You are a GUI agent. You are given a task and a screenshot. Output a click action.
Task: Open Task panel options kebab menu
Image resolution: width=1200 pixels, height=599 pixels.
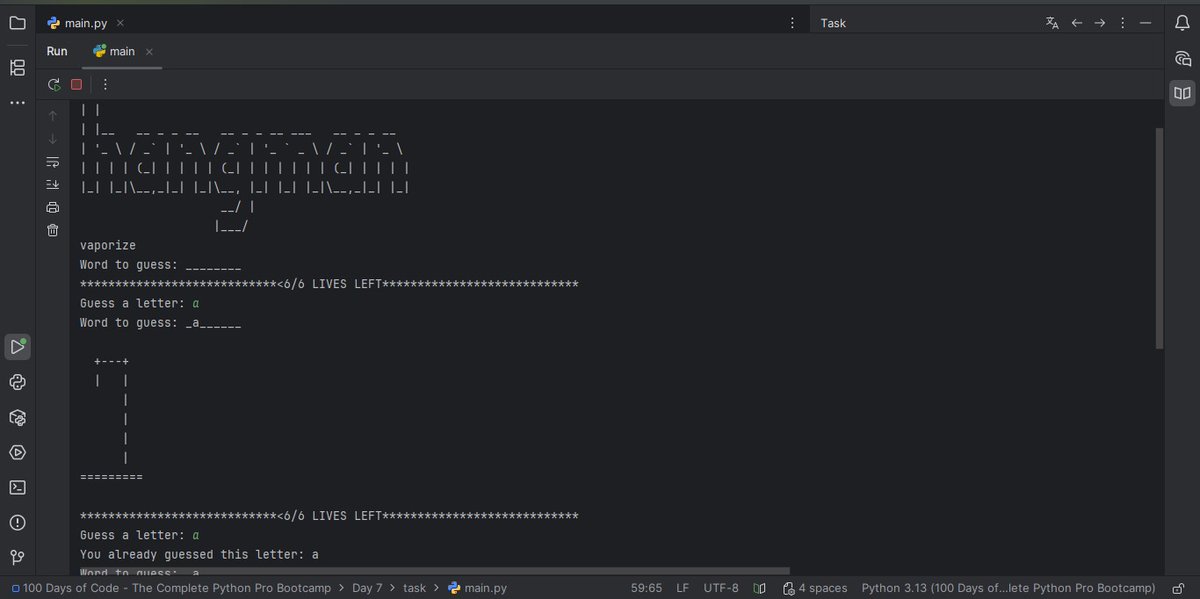coord(1122,23)
